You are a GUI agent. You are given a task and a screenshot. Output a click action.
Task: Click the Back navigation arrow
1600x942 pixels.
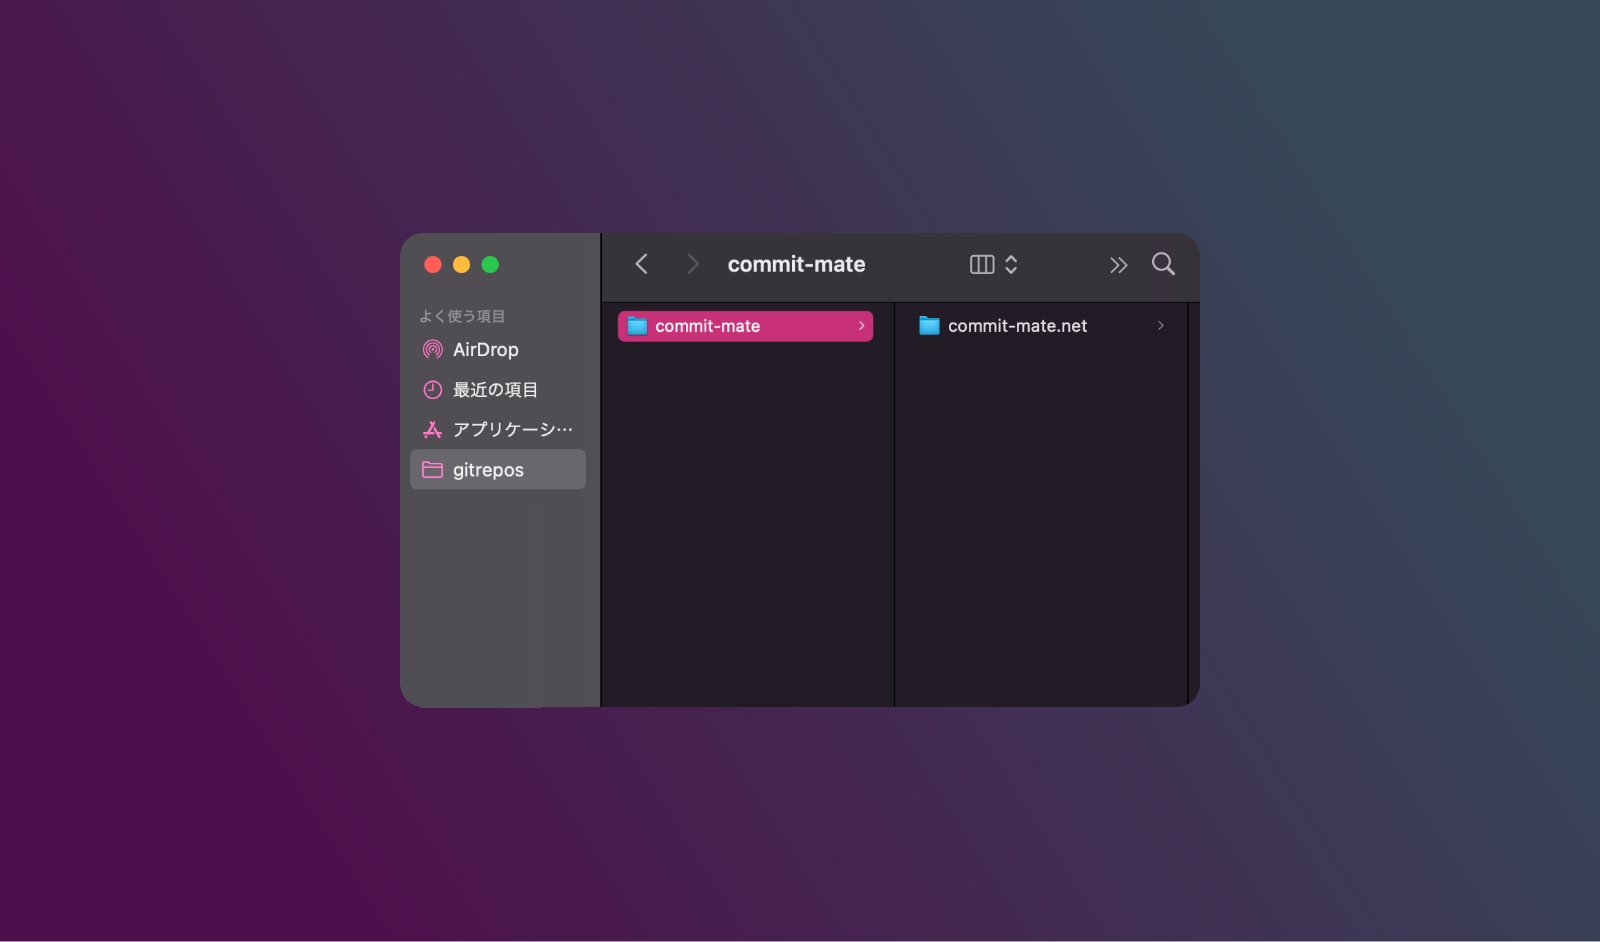[x=642, y=264]
